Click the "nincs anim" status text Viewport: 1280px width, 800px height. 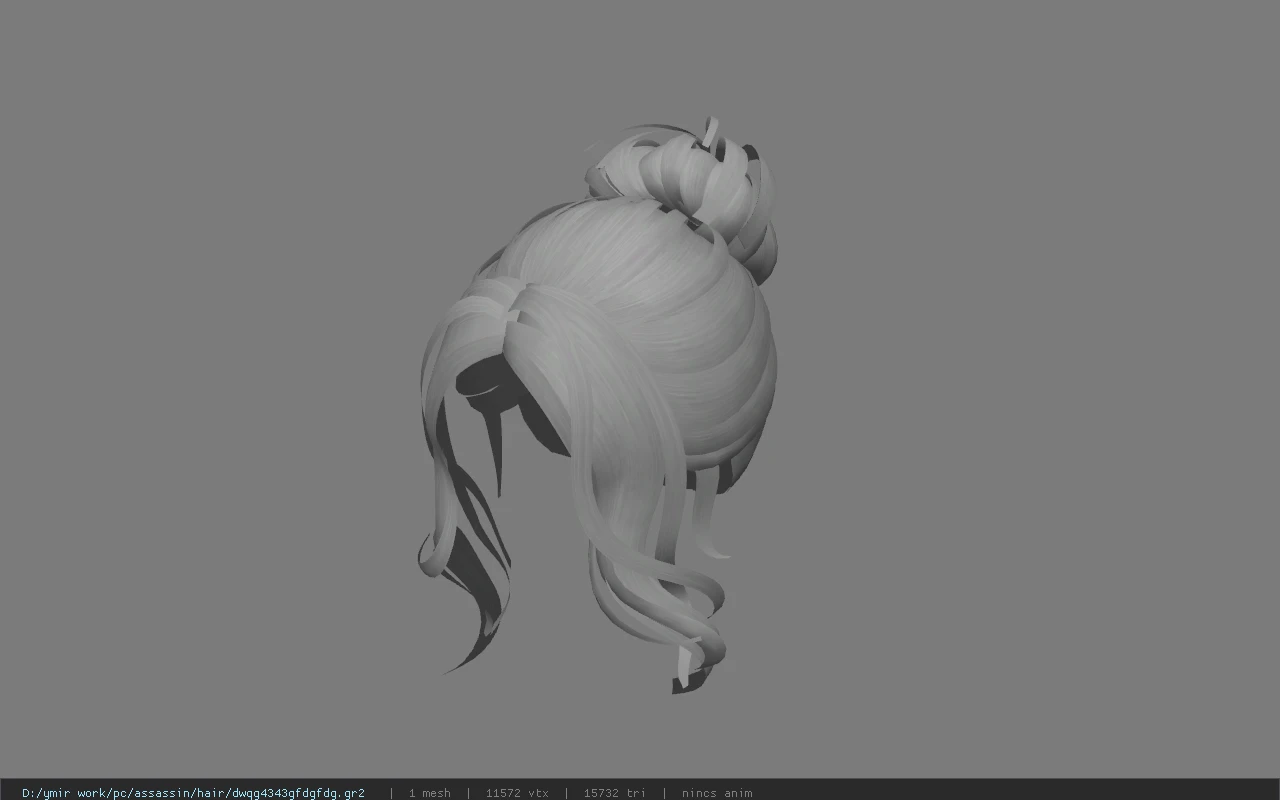tap(717, 793)
